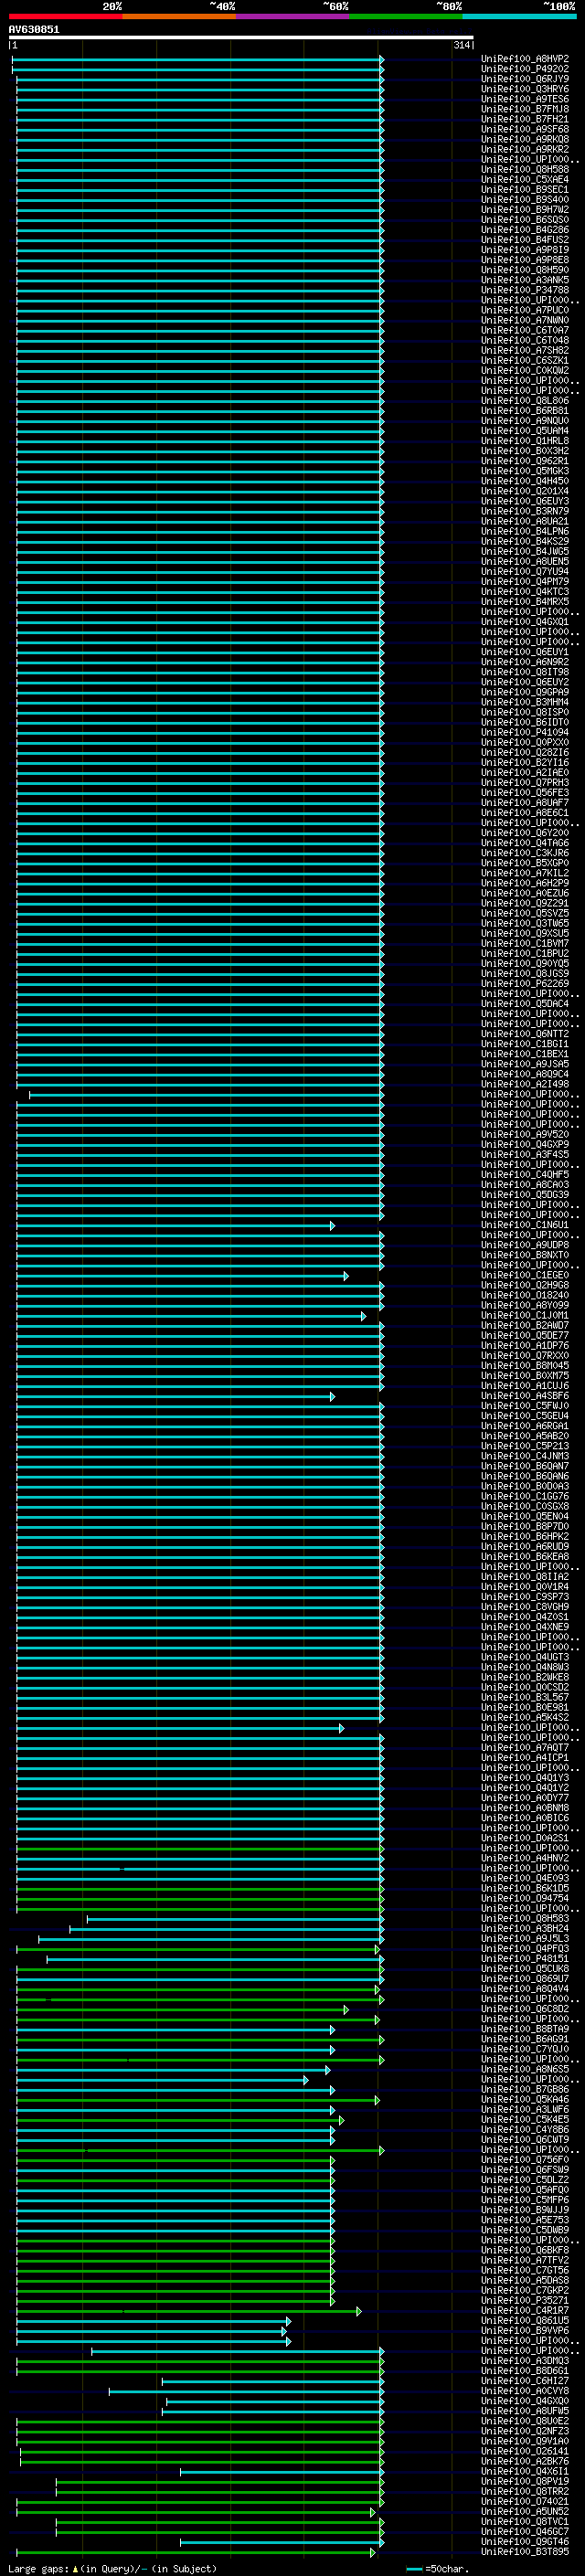The width and height of the screenshot is (585, 2576).
Task: Select hit label UniRef100_Q4Q1Y3
Action: point(525,1778)
